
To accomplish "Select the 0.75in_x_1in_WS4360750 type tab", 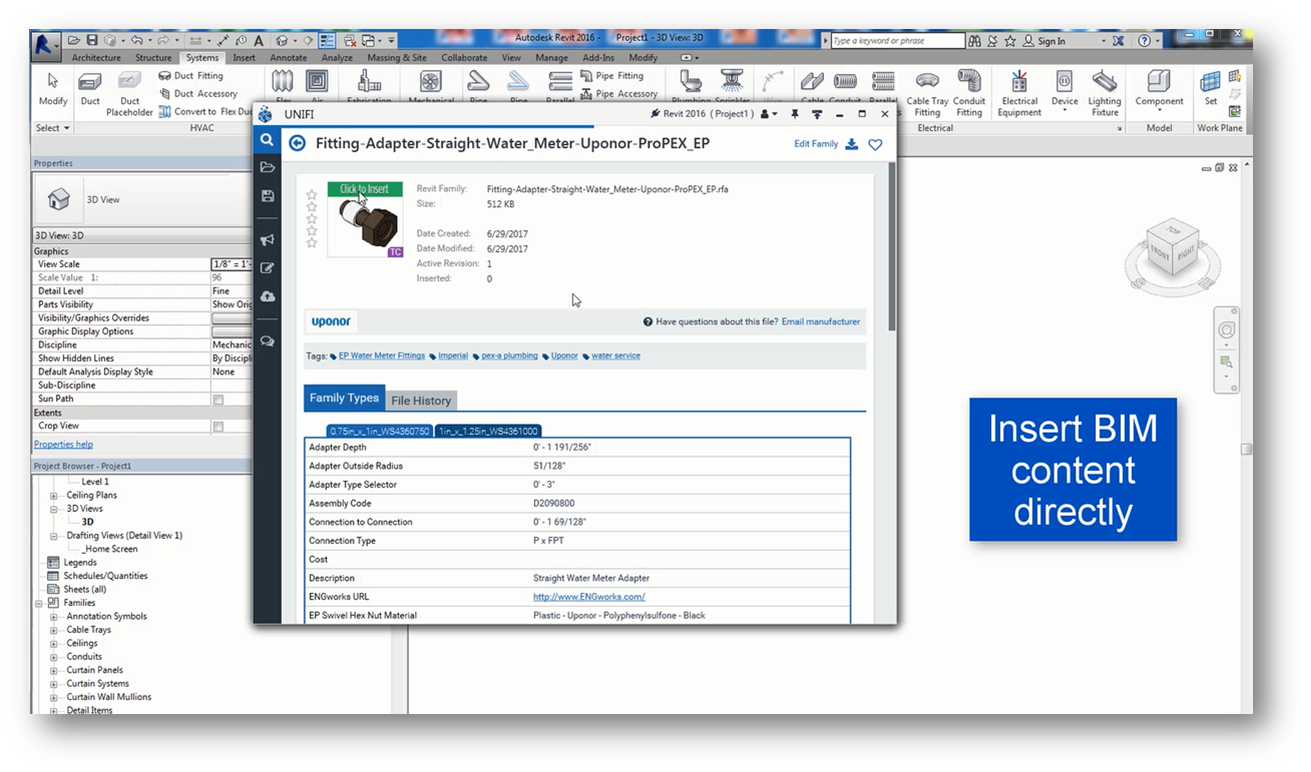I will pos(380,431).
